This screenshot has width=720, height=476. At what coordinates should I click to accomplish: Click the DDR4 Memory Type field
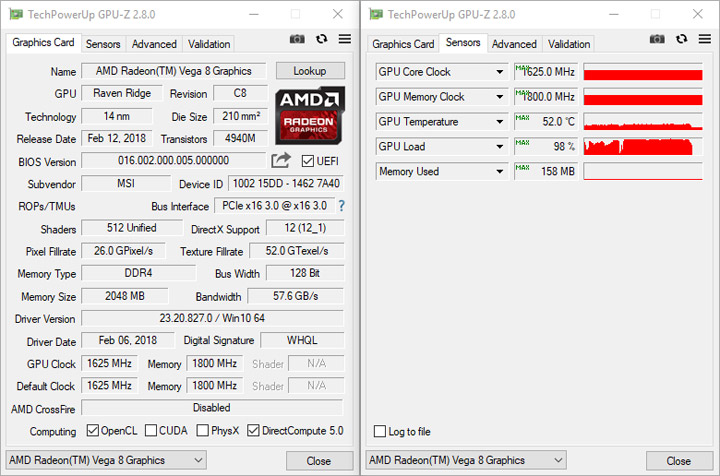(x=138, y=273)
